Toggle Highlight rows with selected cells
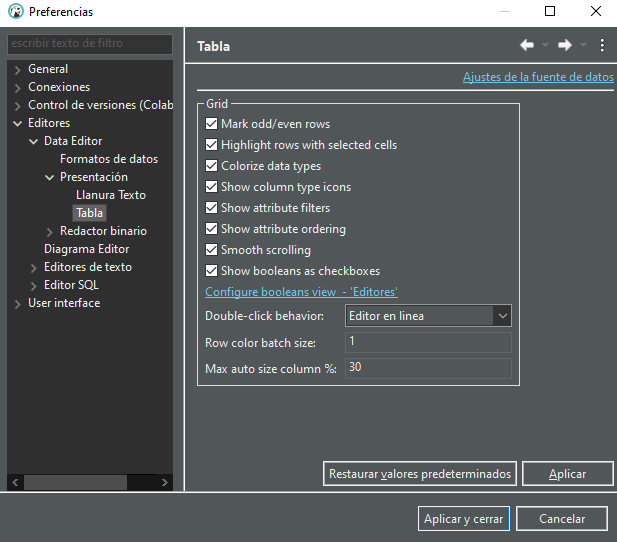 [x=211, y=145]
